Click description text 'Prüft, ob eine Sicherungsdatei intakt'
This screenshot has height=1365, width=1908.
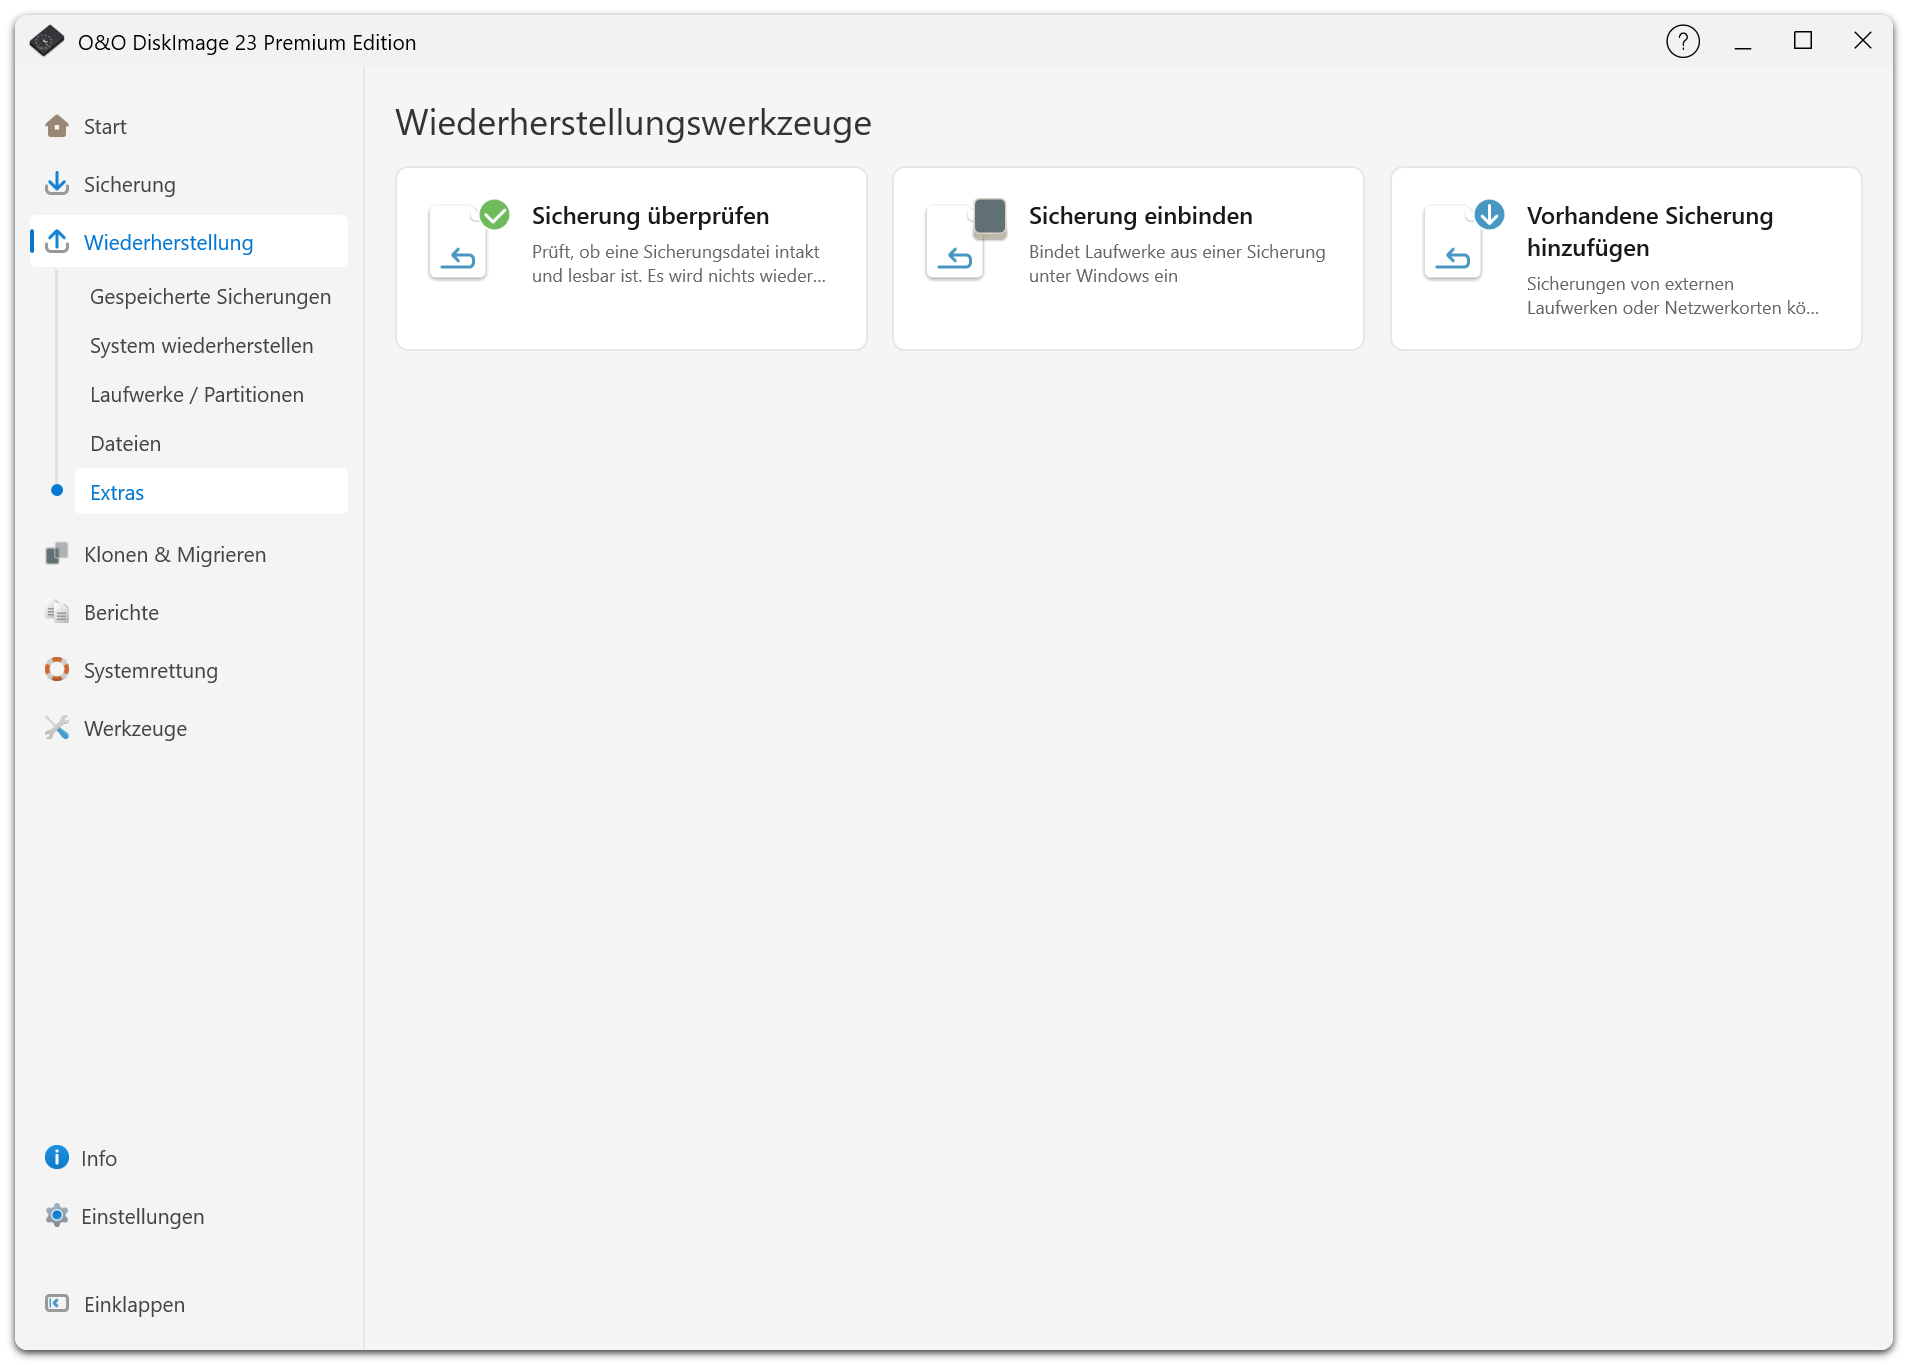coord(675,252)
